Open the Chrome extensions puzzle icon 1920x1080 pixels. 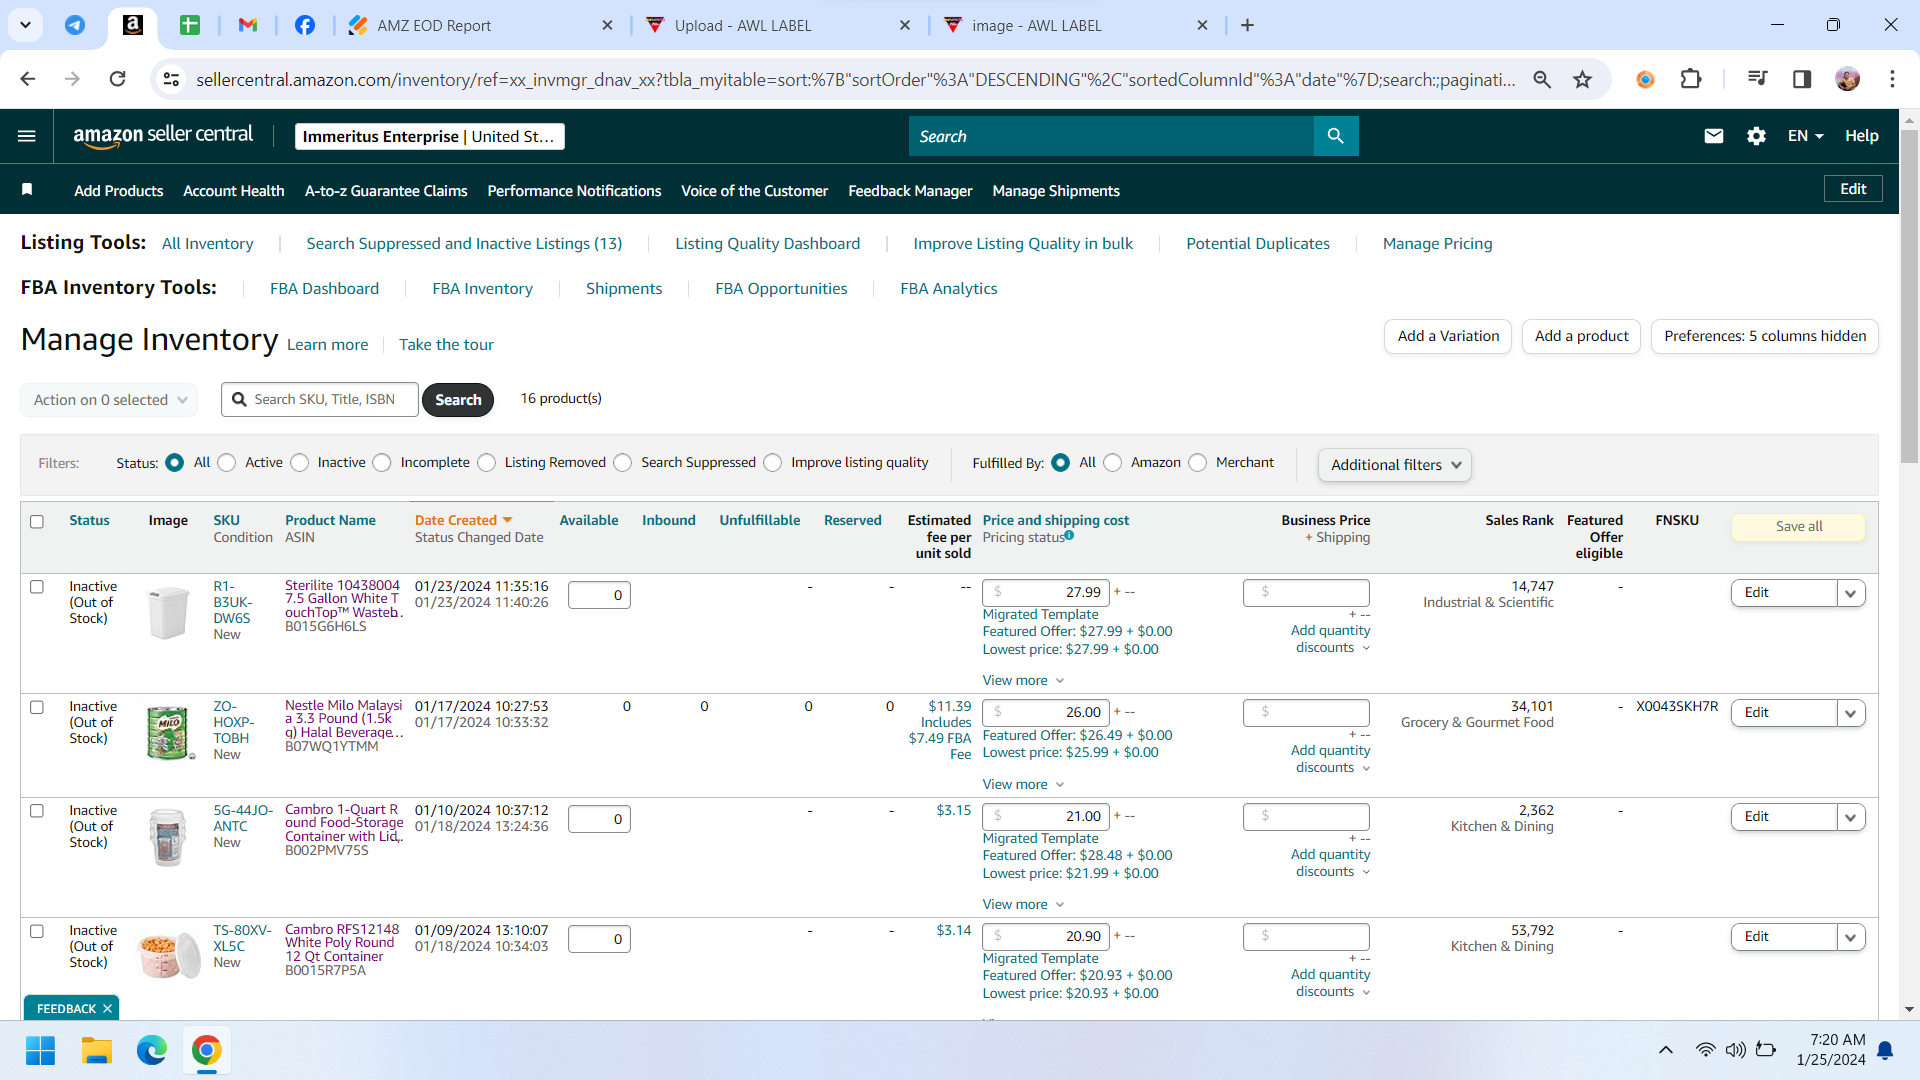pos(1691,79)
